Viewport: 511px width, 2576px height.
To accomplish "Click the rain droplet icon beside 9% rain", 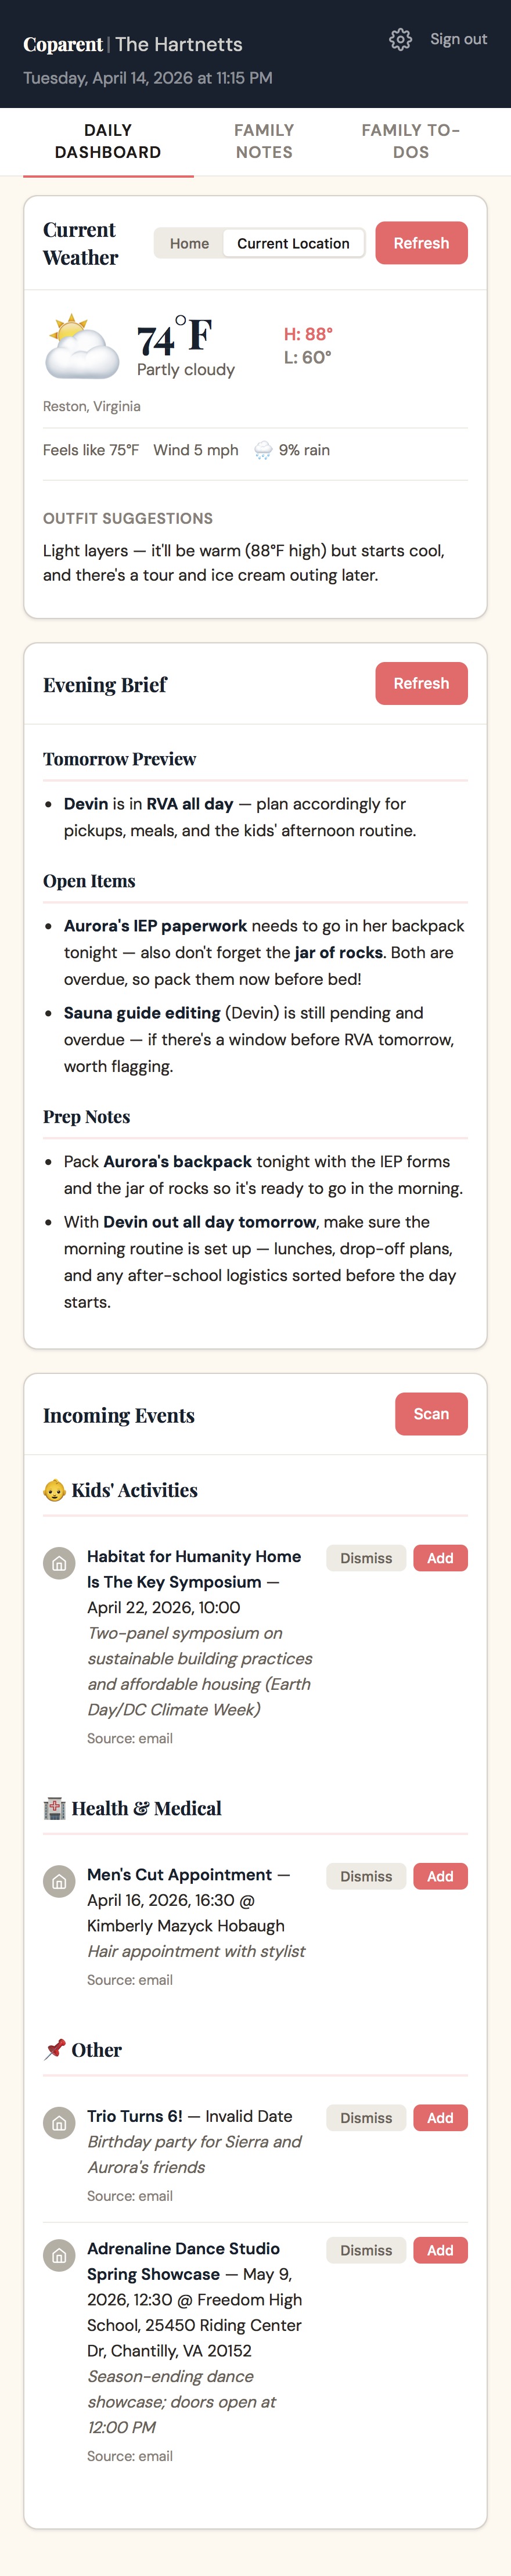I will 263,450.
